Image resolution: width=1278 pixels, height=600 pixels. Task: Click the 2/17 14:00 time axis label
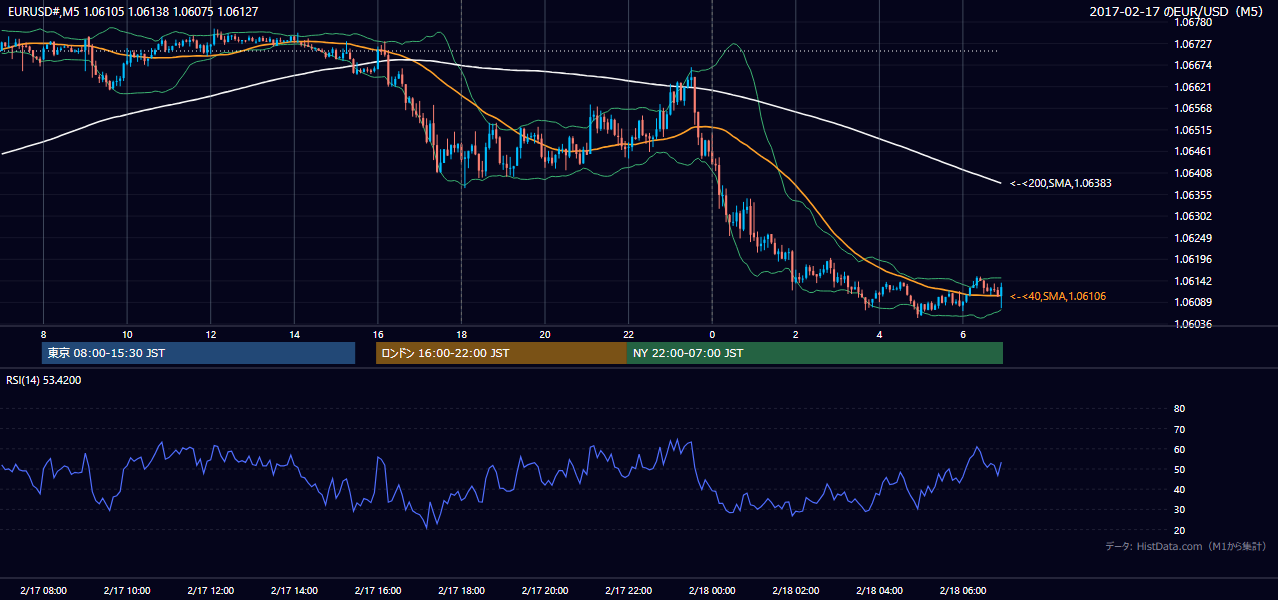click(x=294, y=590)
